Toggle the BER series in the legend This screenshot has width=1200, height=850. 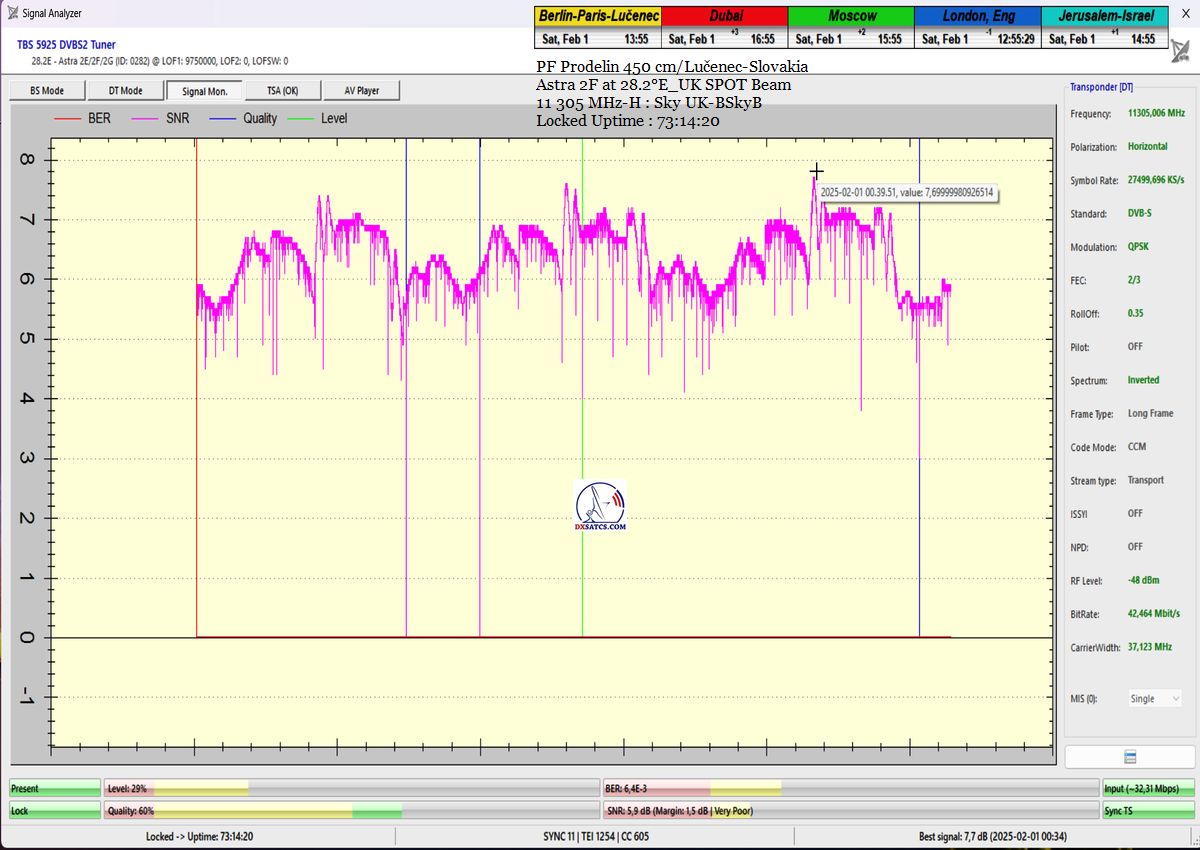(84, 118)
